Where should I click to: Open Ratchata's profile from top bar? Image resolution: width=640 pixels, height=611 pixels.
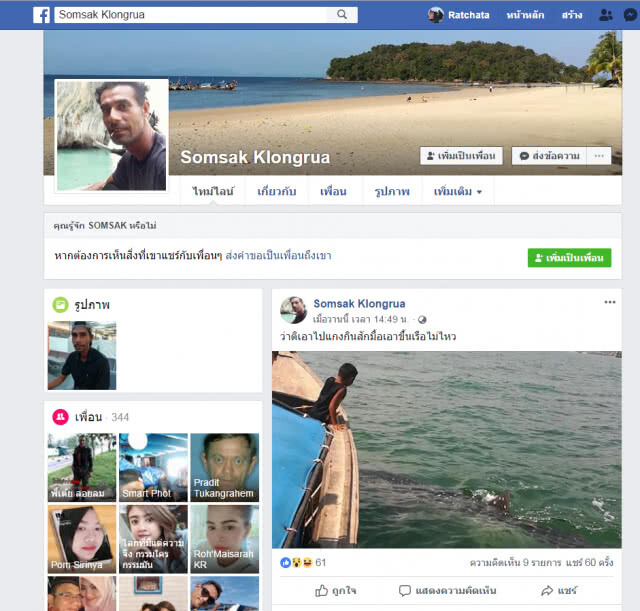click(x=468, y=15)
